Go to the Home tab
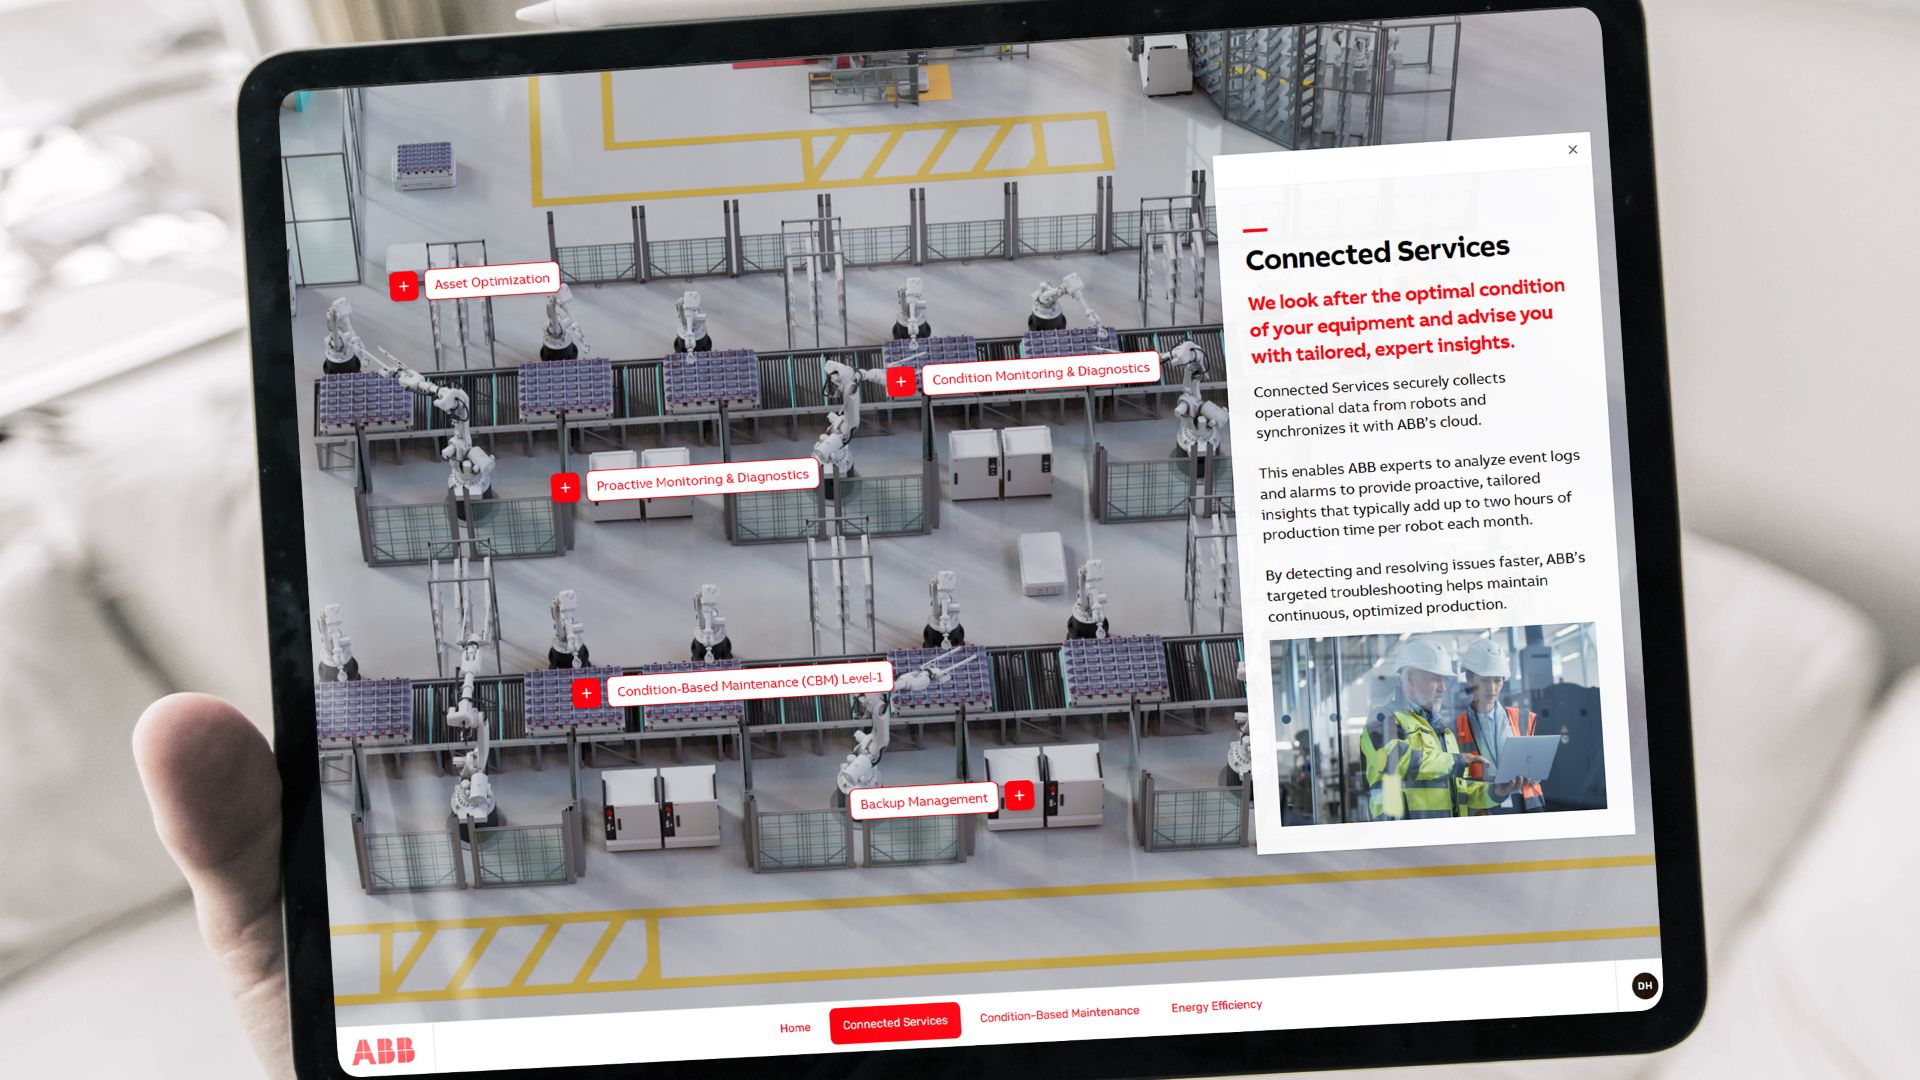1920x1080 pixels. coord(795,1027)
